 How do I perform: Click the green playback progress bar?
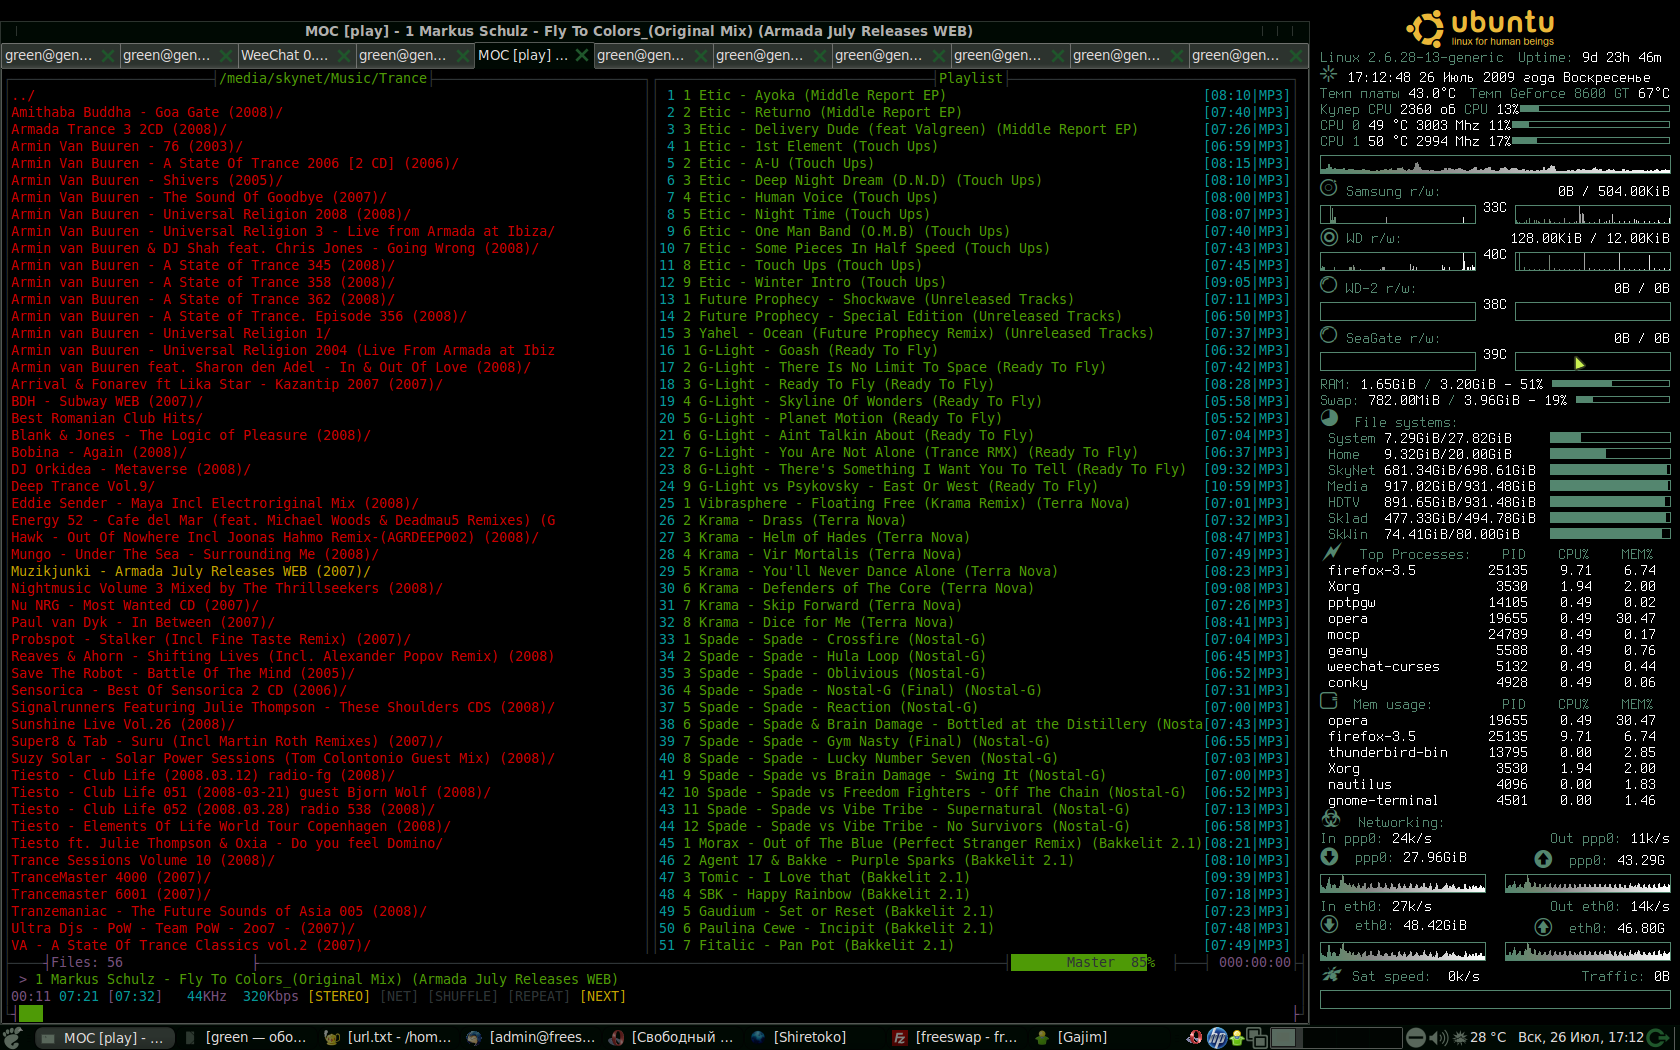point(31,1013)
